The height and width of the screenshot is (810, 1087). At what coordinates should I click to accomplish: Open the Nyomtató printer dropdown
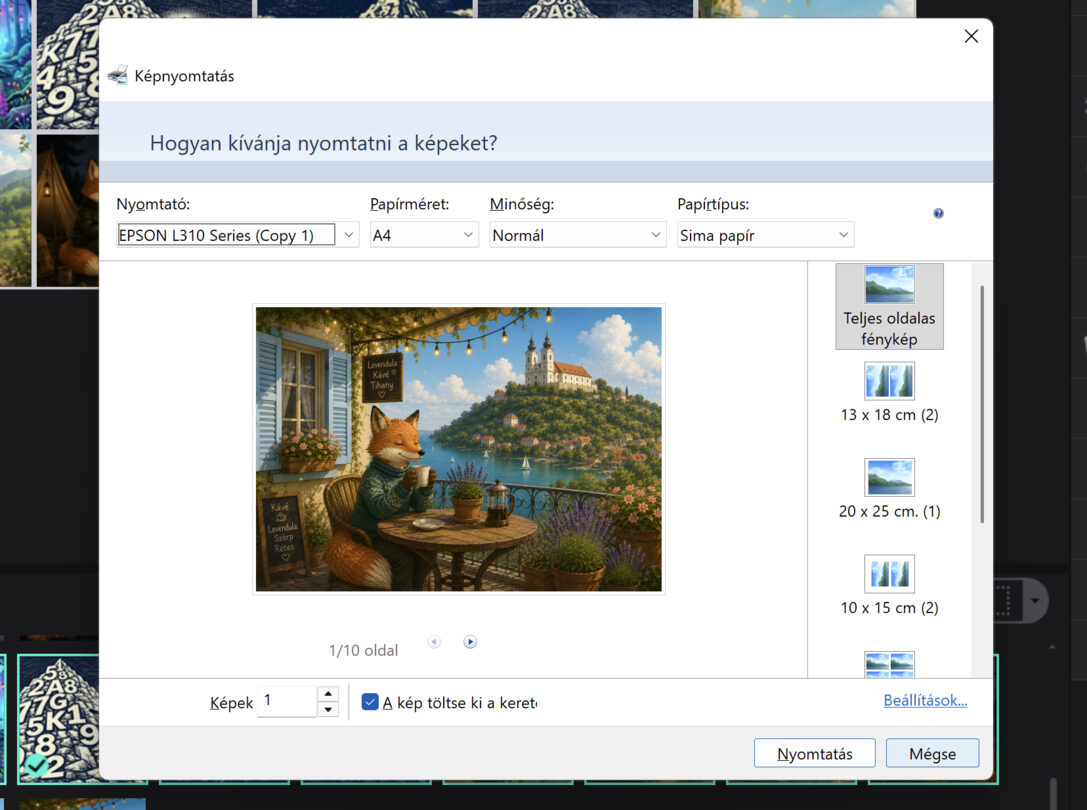(238, 235)
